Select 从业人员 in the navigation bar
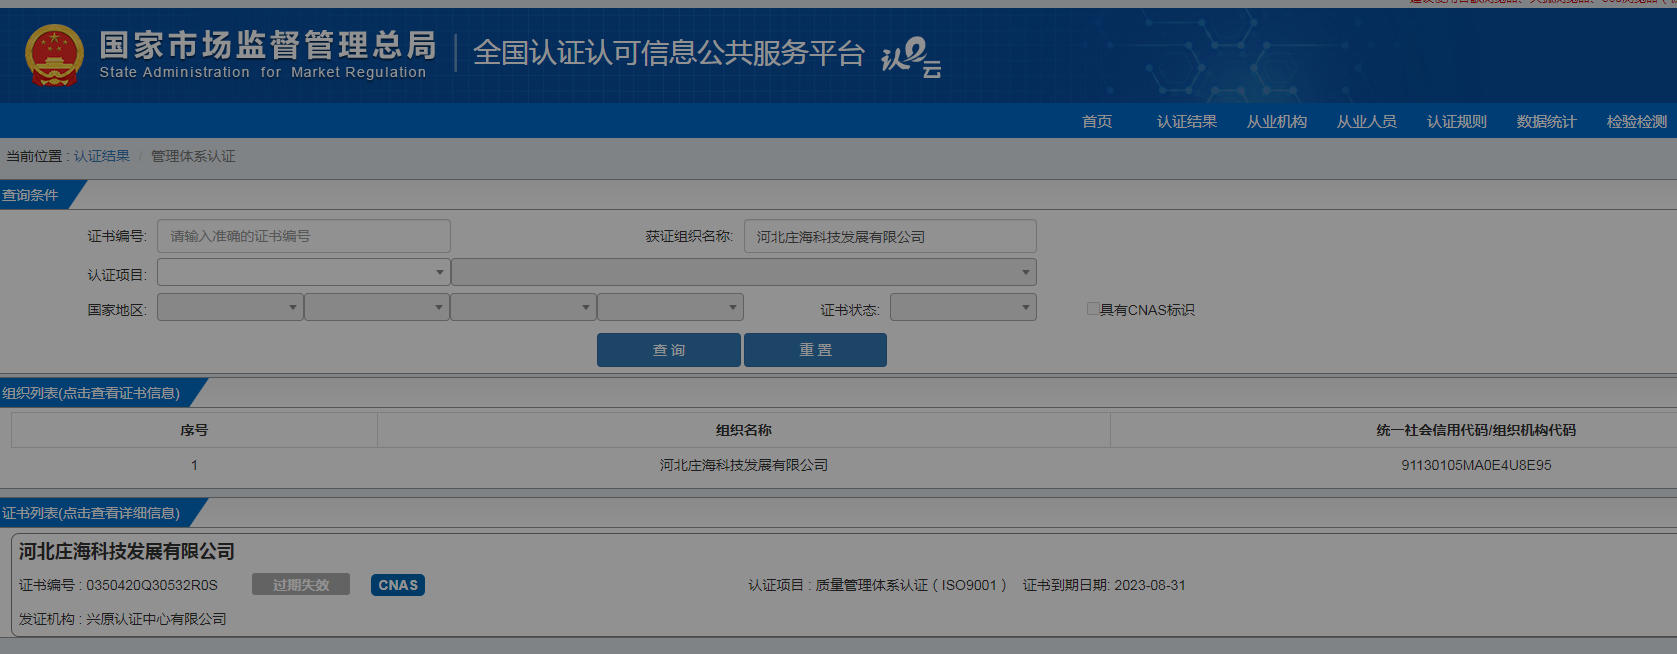This screenshot has width=1677, height=654. [1367, 121]
